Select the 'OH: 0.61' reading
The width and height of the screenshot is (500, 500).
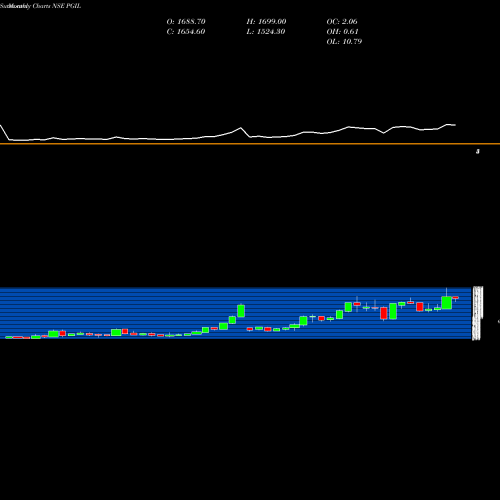(x=342, y=32)
